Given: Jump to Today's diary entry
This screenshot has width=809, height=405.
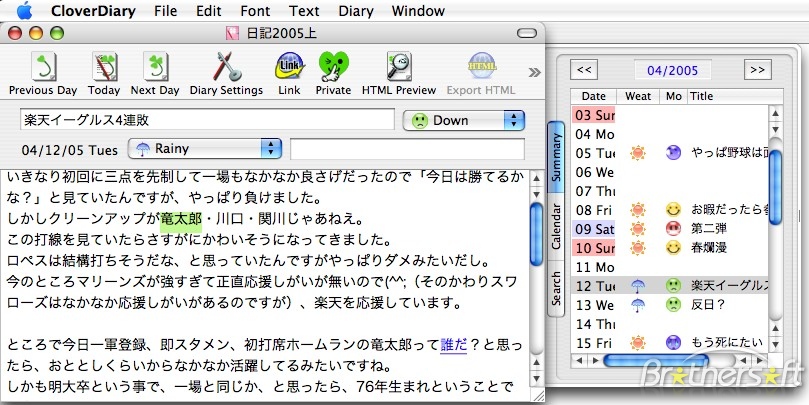Looking at the screenshot, I should [104, 74].
